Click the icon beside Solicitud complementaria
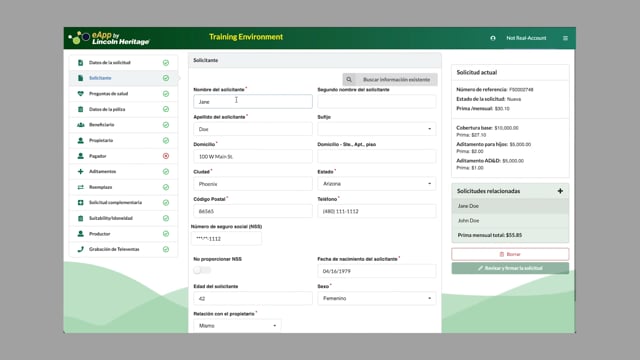640x360 pixels. 80,202
